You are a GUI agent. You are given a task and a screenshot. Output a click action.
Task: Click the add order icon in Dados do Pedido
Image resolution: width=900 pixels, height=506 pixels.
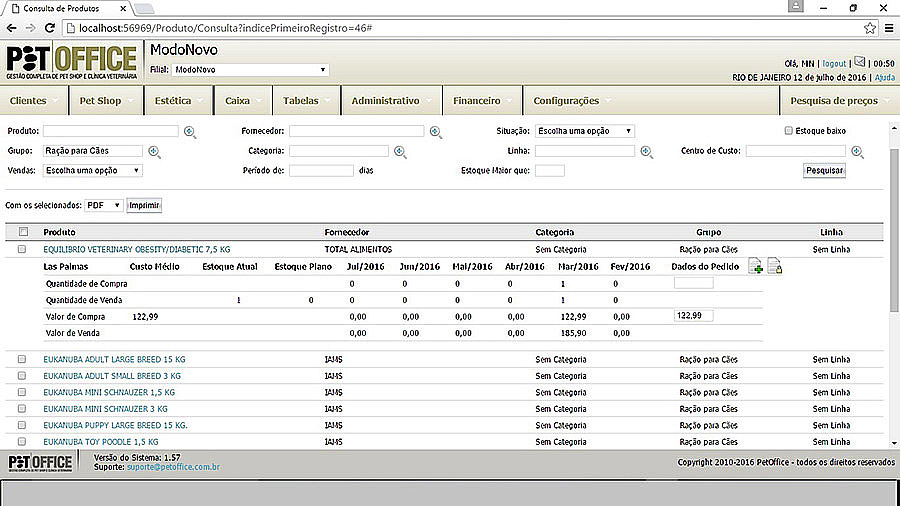tap(757, 266)
